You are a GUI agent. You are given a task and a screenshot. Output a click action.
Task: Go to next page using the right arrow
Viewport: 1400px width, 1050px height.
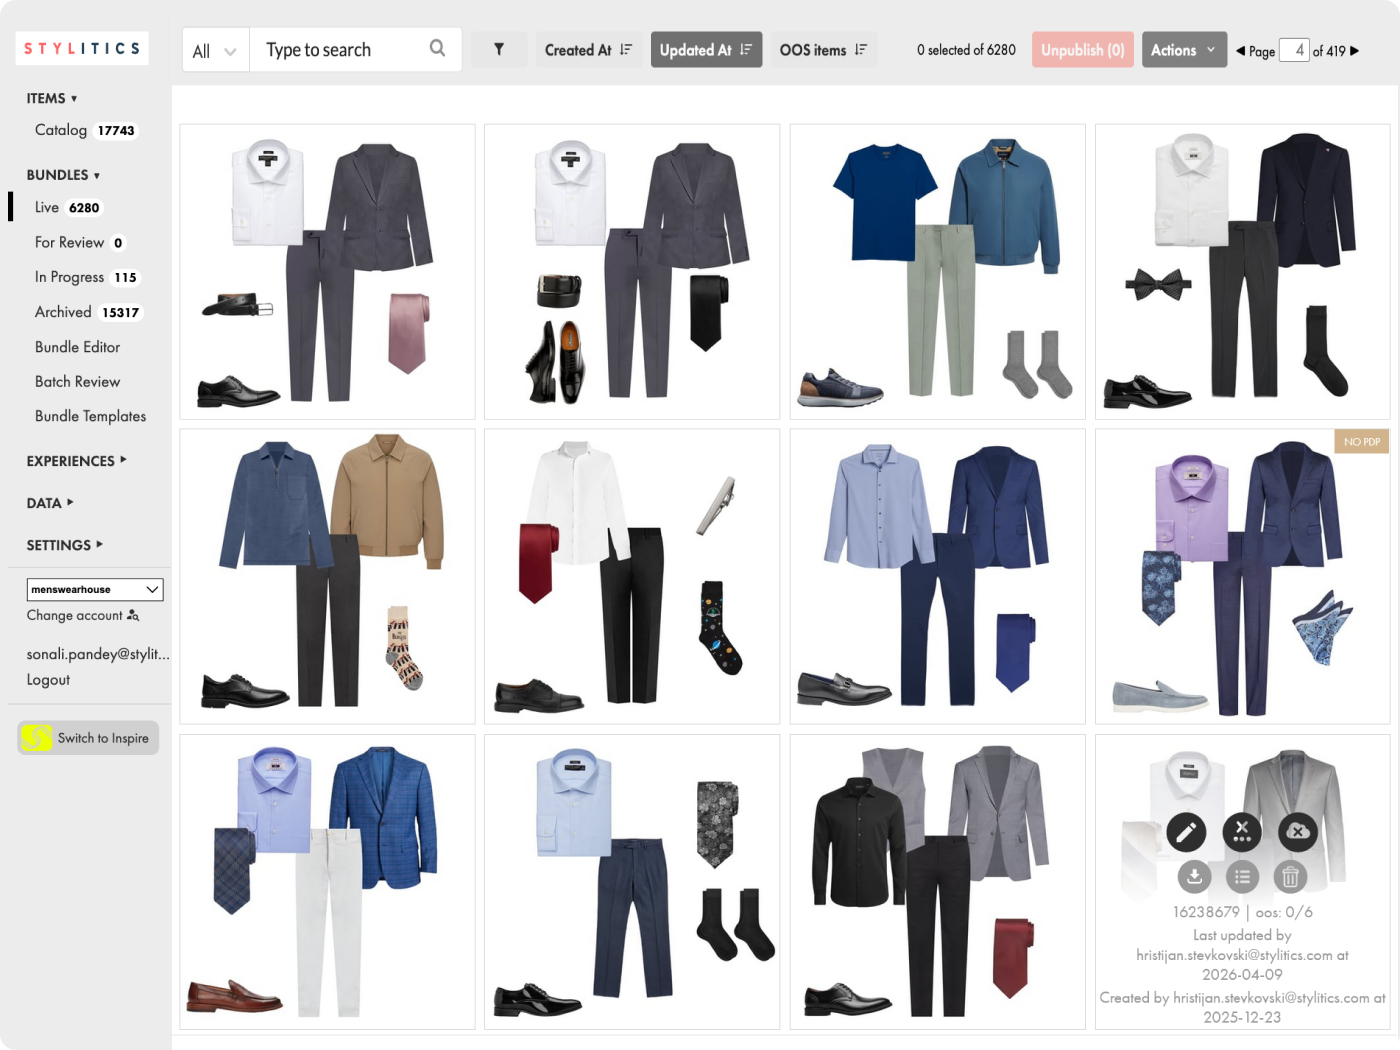(1355, 50)
